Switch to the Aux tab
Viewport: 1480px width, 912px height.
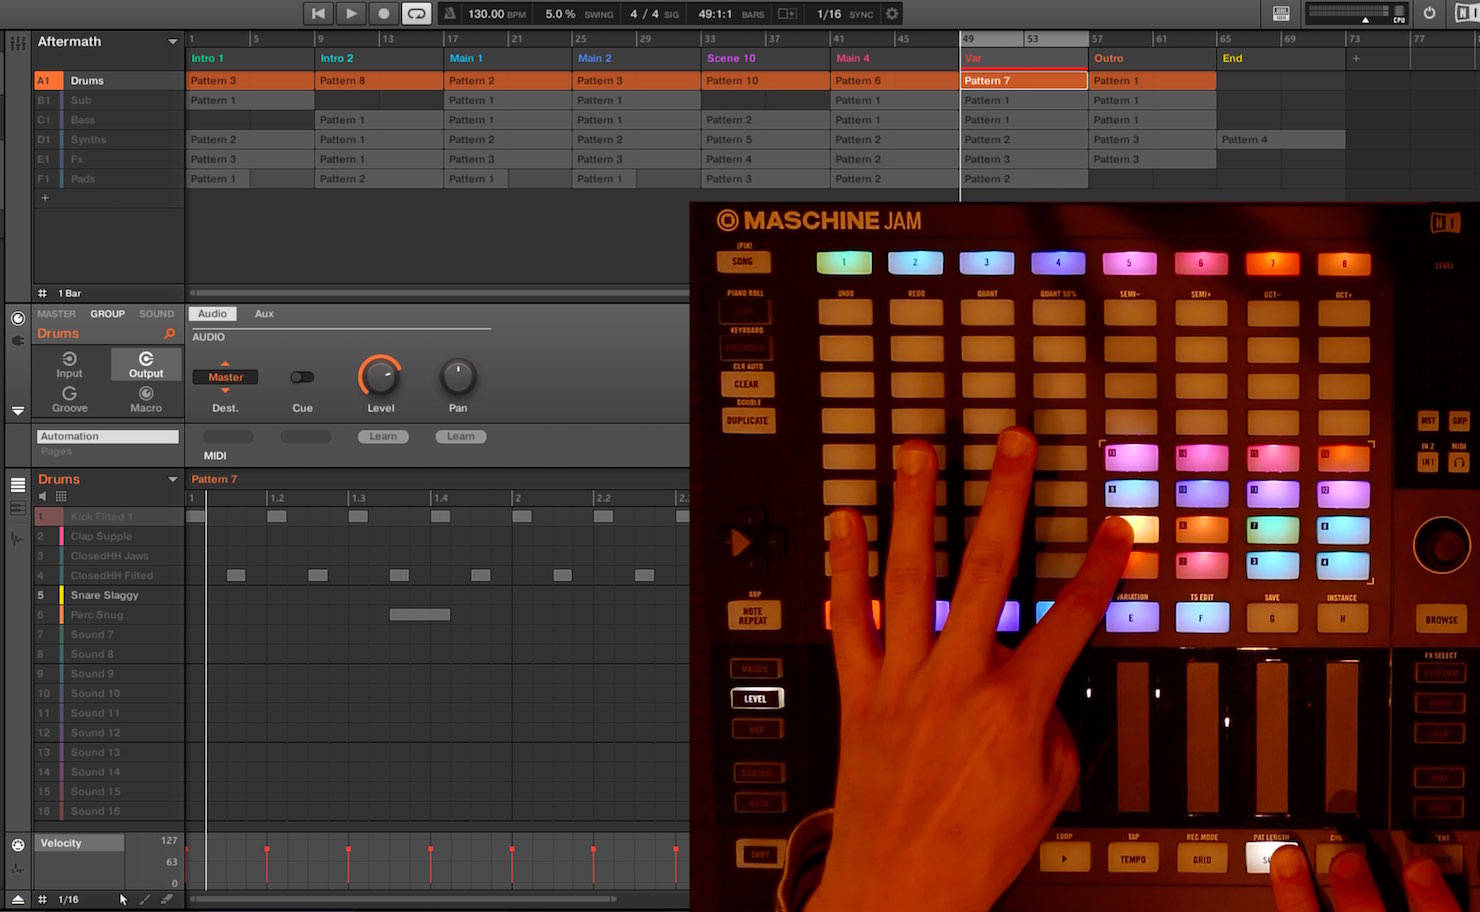coord(264,314)
